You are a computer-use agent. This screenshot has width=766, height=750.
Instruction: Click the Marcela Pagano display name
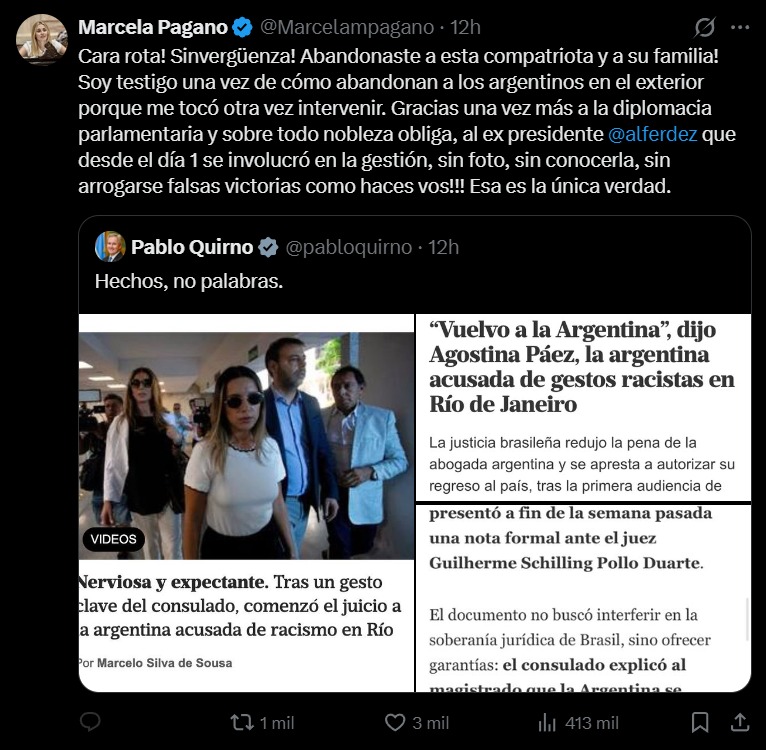[x=153, y=27]
